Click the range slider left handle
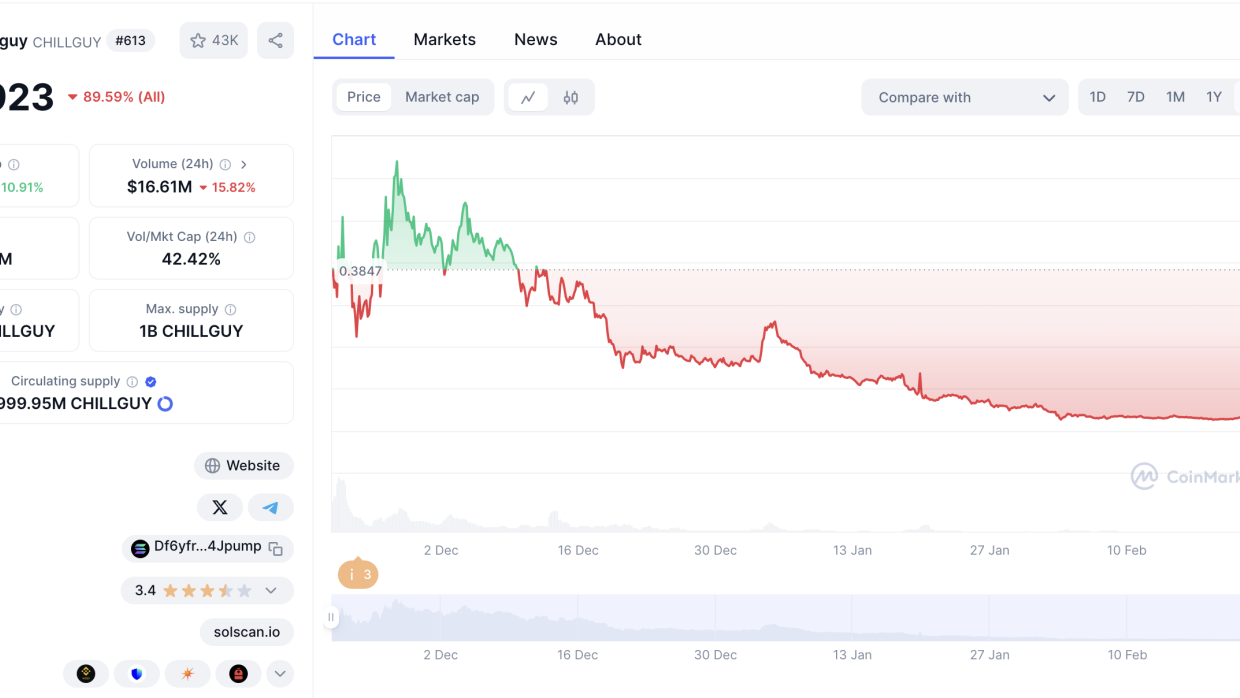Viewport: 1240px width, 698px height. (331, 618)
